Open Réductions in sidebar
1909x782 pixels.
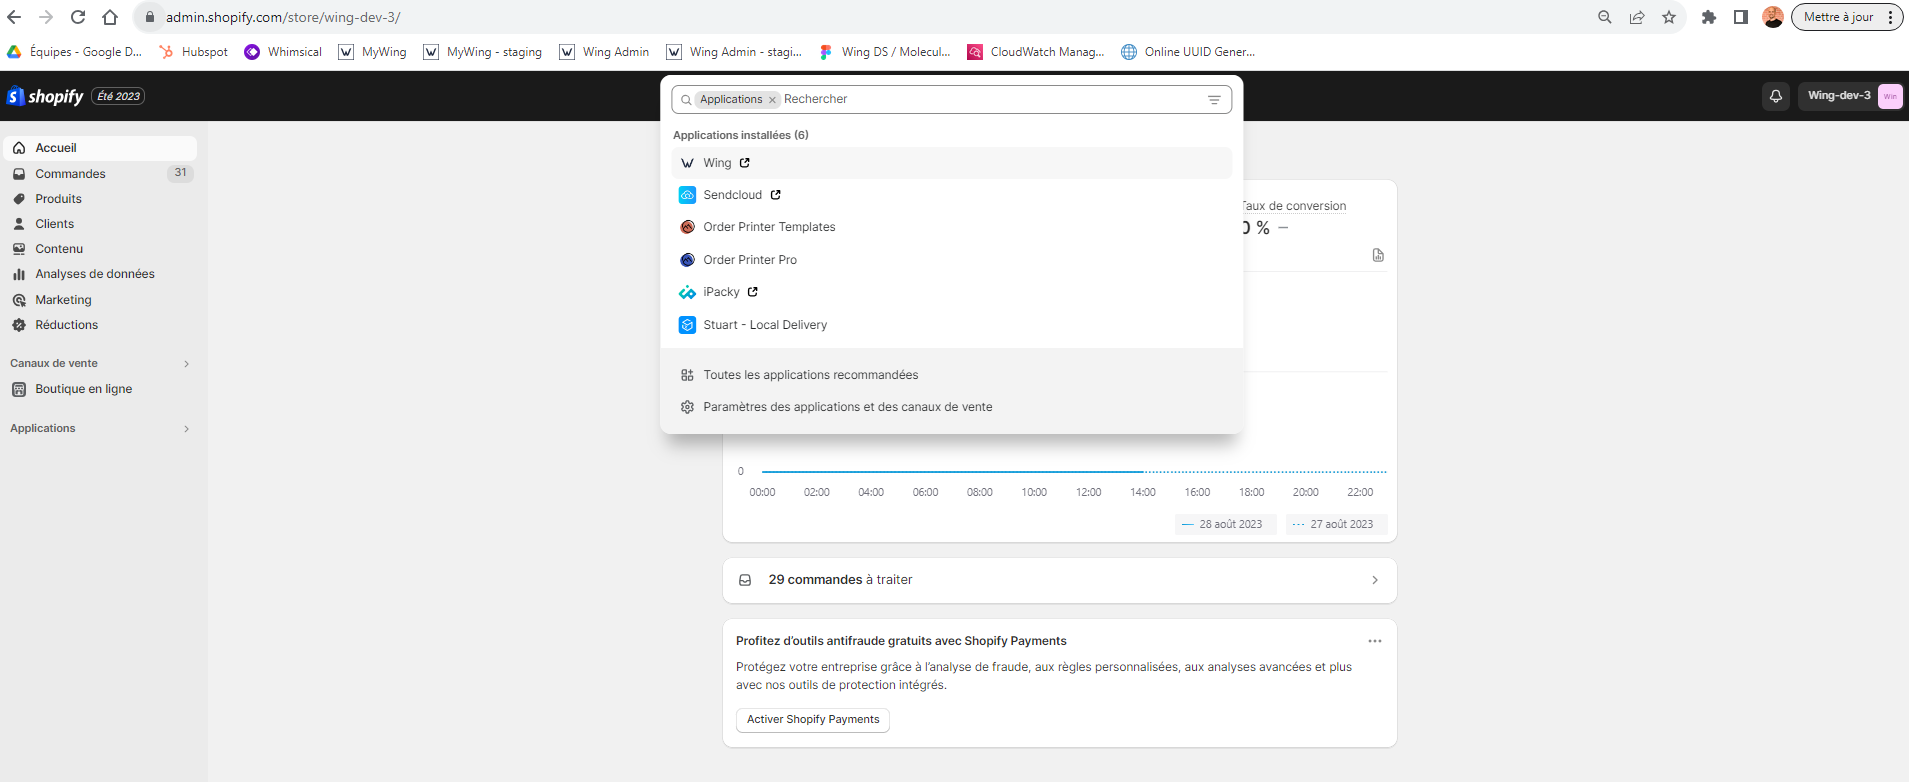point(100,325)
